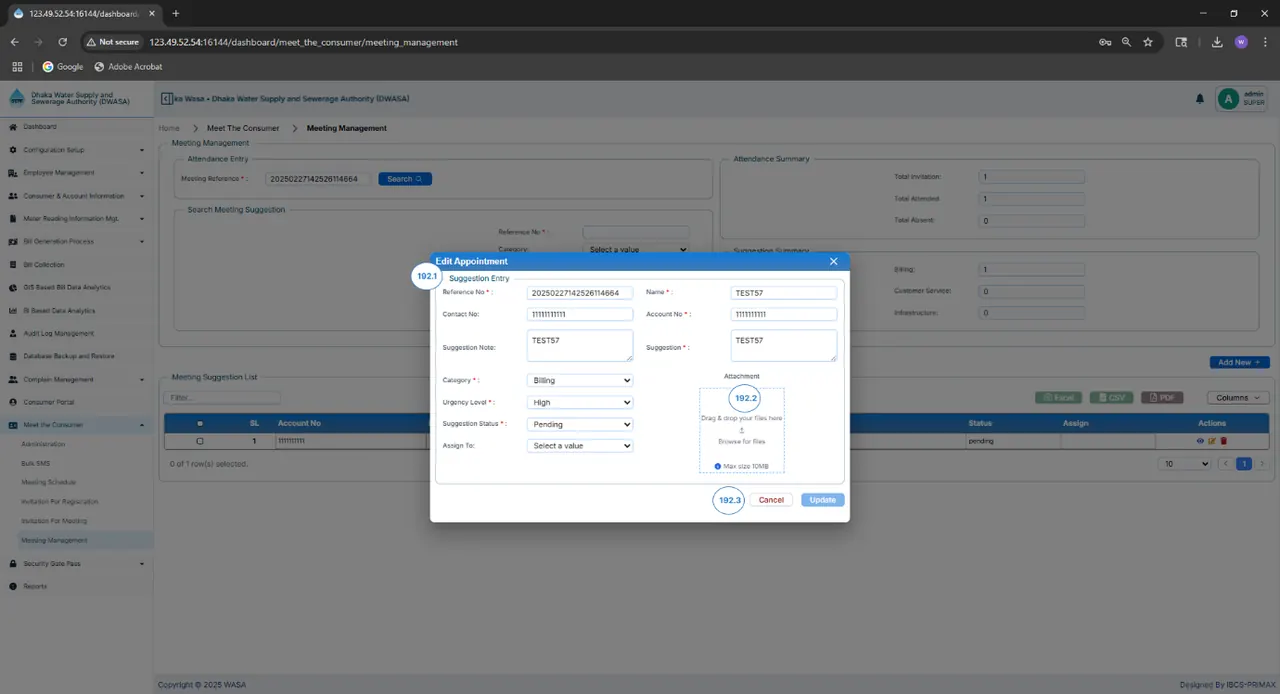Image resolution: width=1280 pixels, height=694 pixels.
Task: Click the Bill Collection sidebar icon
Action: click(x=13, y=265)
